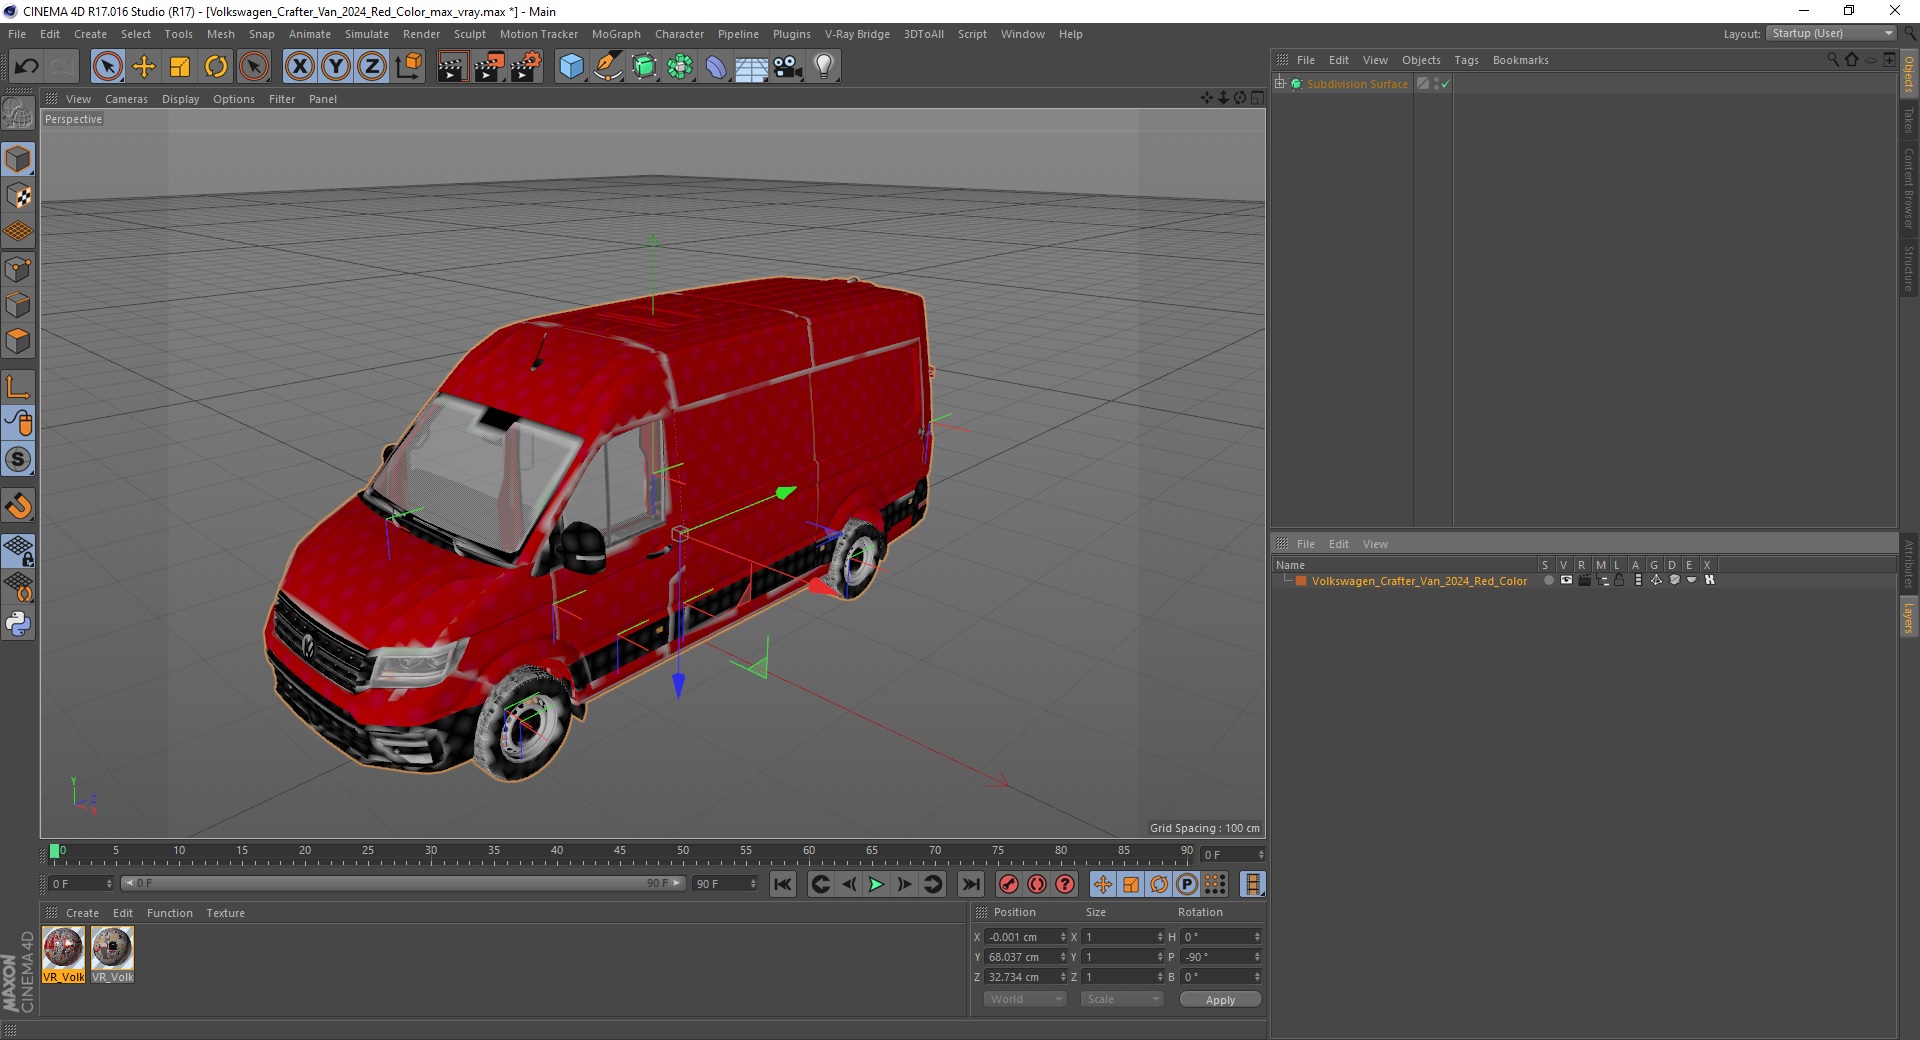Open the World coordinate dropdown
The image size is (1920, 1040).
[x=1025, y=999]
